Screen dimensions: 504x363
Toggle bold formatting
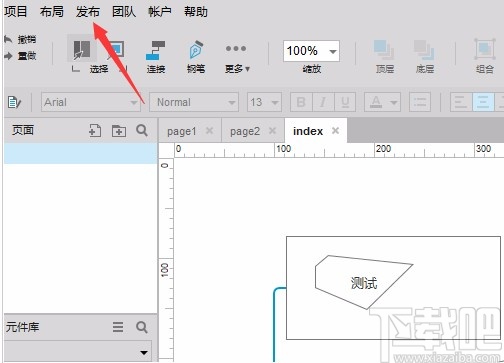(301, 102)
